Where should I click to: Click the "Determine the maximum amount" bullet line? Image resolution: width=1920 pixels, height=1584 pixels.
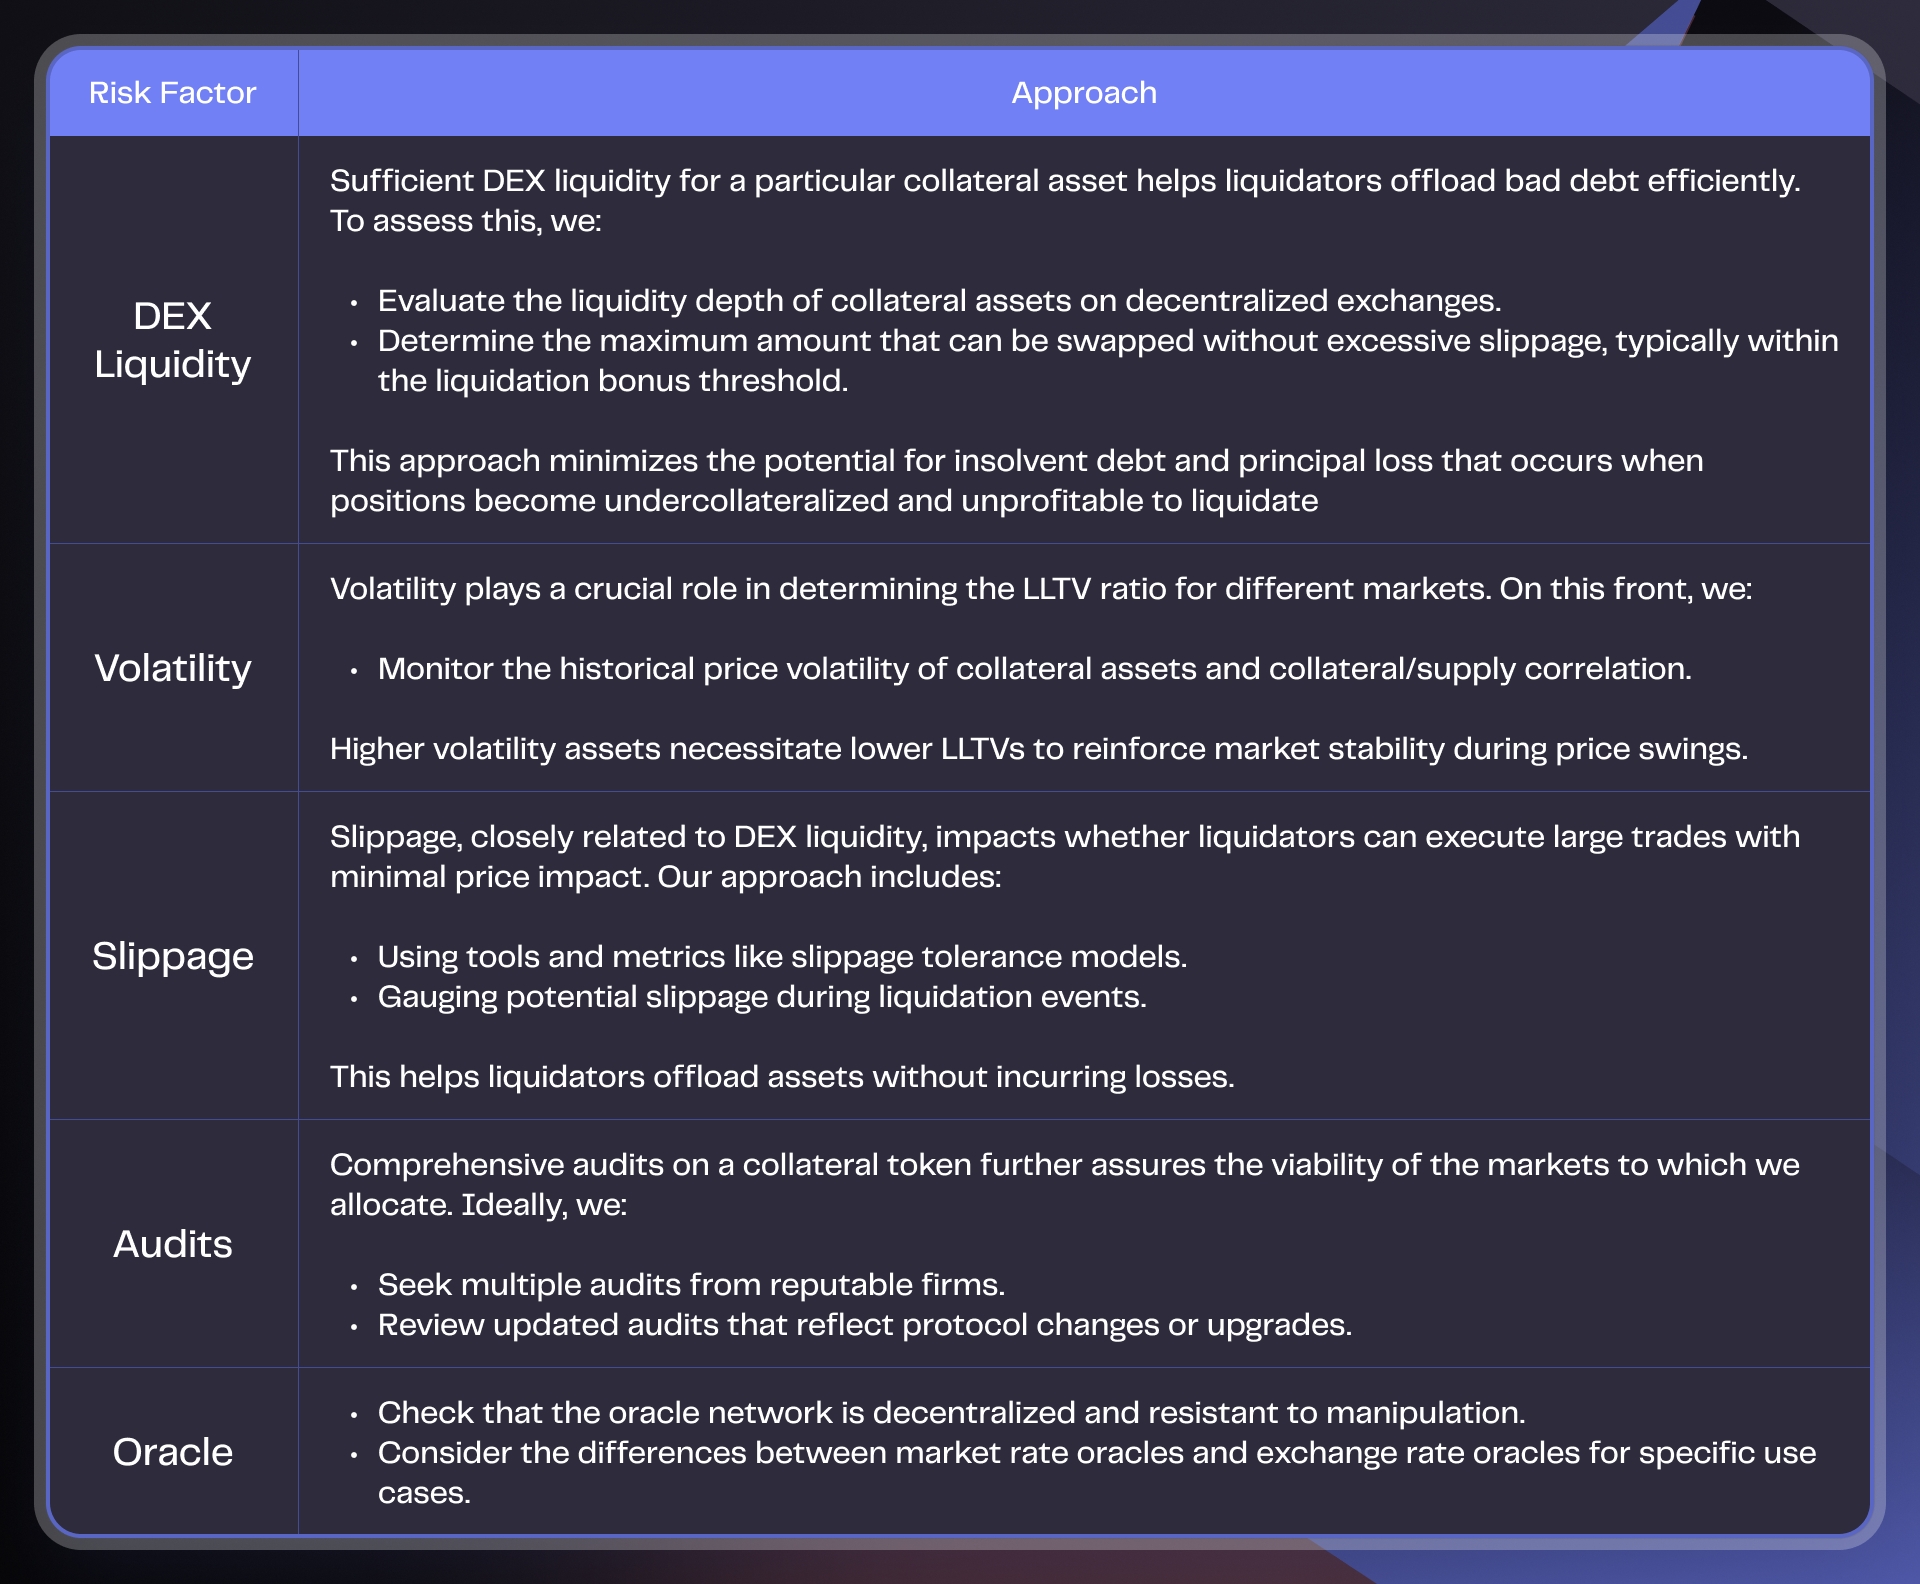pyautogui.click(x=1107, y=341)
